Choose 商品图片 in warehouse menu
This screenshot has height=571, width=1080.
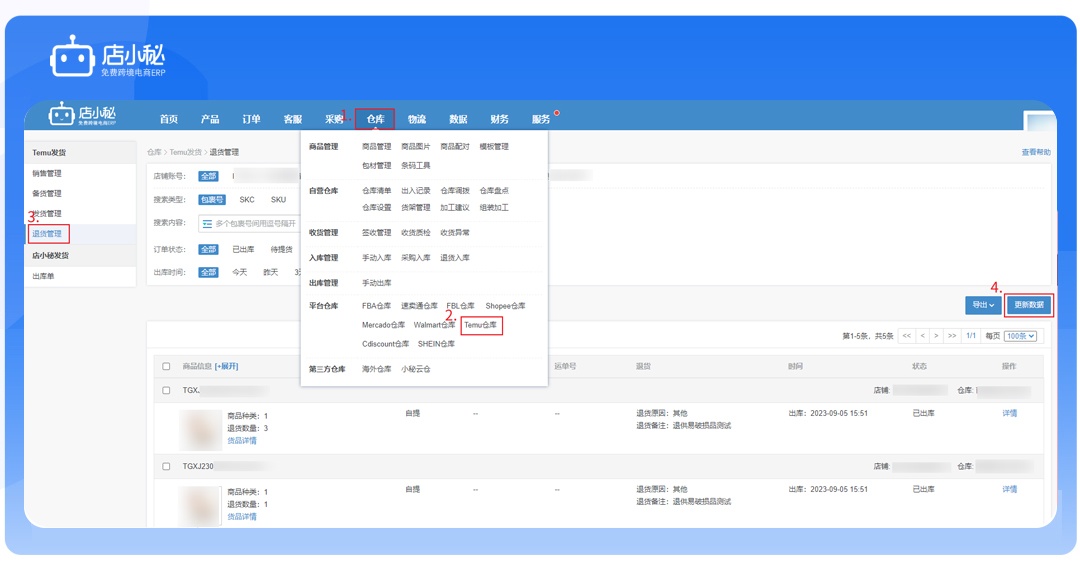(x=415, y=147)
